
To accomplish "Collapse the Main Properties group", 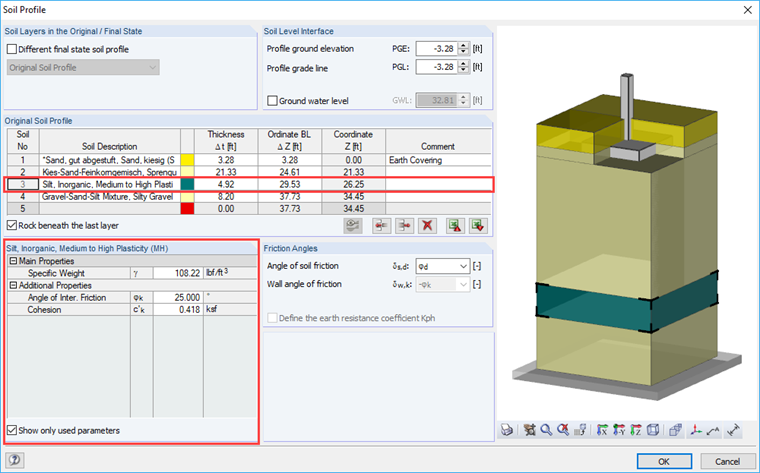I will [x=13, y=261].
